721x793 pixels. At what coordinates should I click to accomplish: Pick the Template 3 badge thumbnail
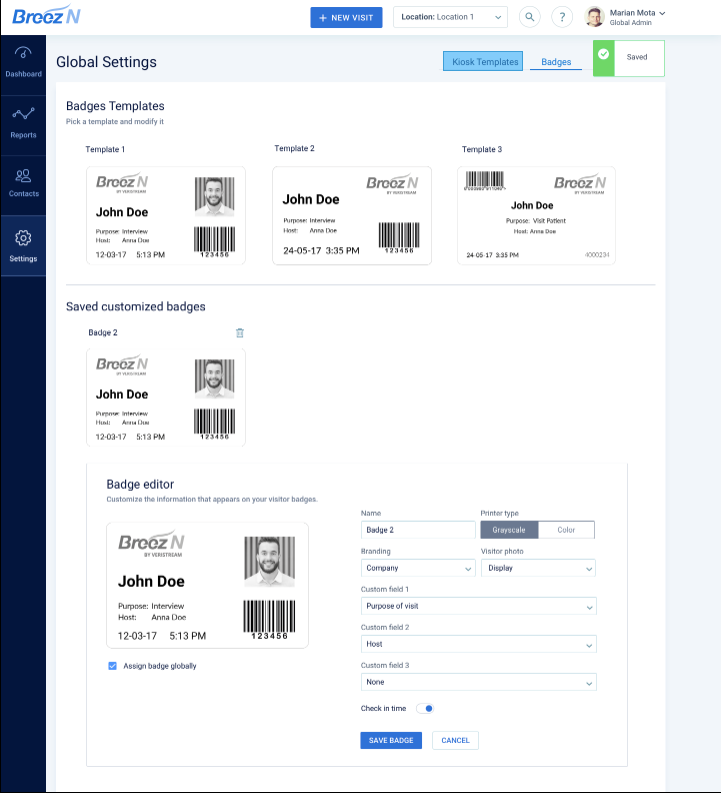pos(536,215)
